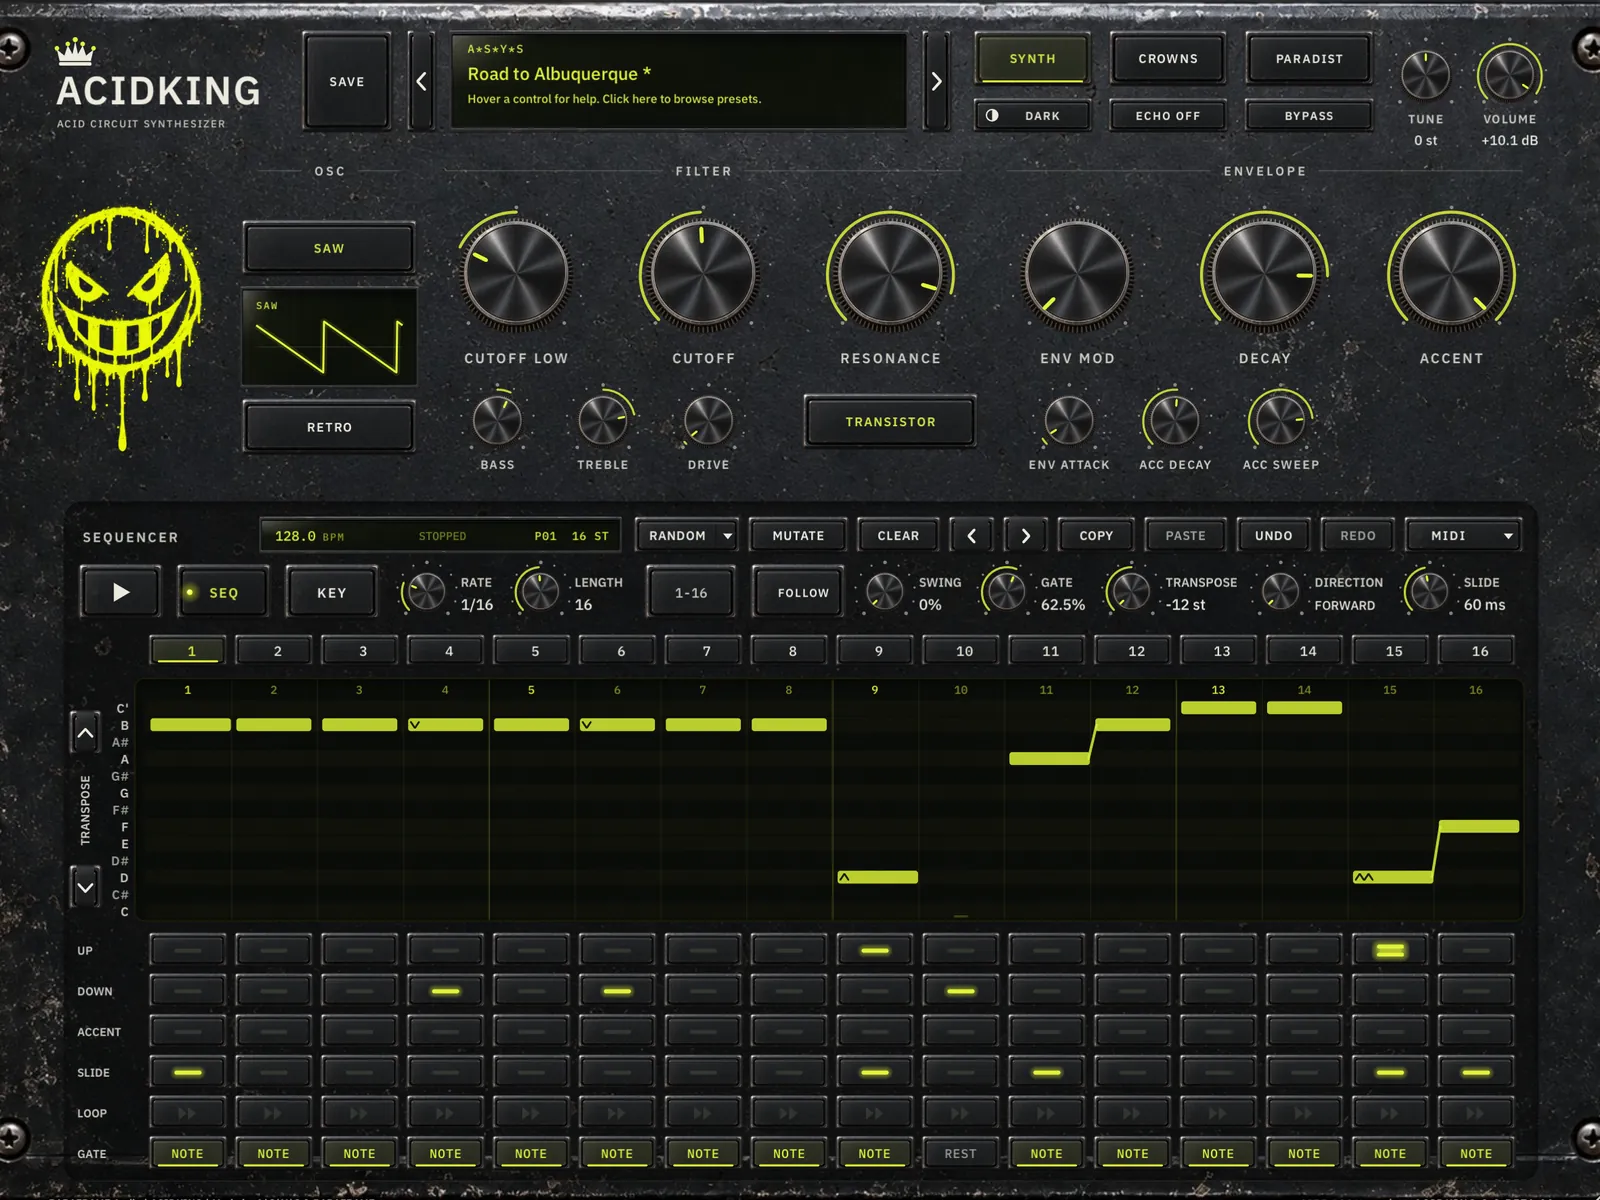Click the saw waveform display
Viewport: 1600px width, 1200px height.
coord(329,337)
